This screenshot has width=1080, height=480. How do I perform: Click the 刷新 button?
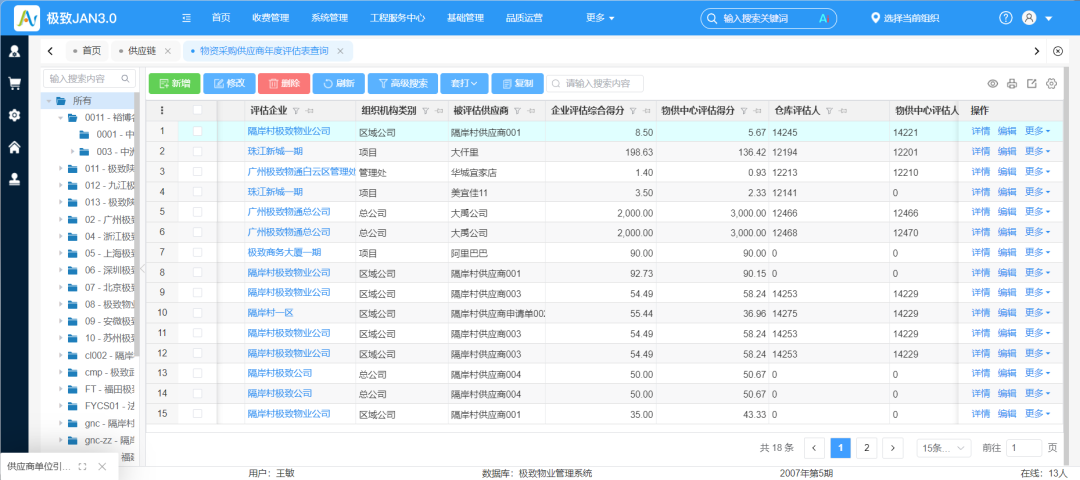(x=339, y=84)
